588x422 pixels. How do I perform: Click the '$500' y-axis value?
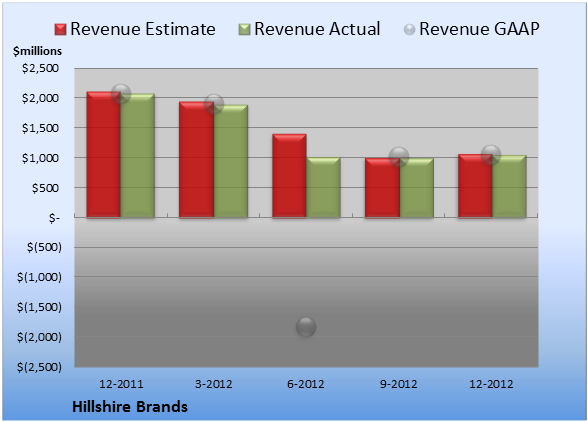point(45,188)
